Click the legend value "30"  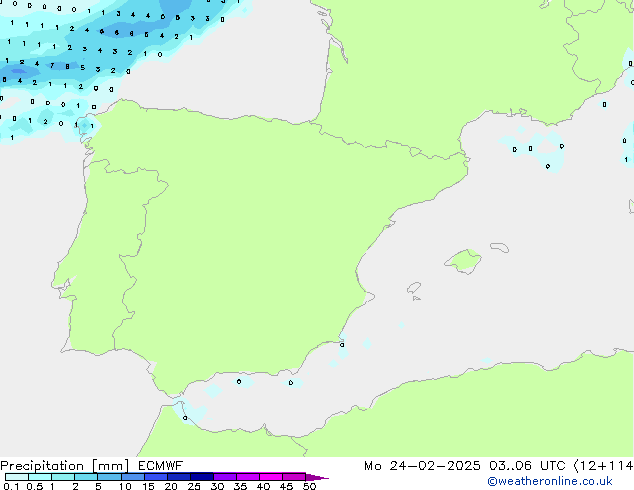pos(217,486)
